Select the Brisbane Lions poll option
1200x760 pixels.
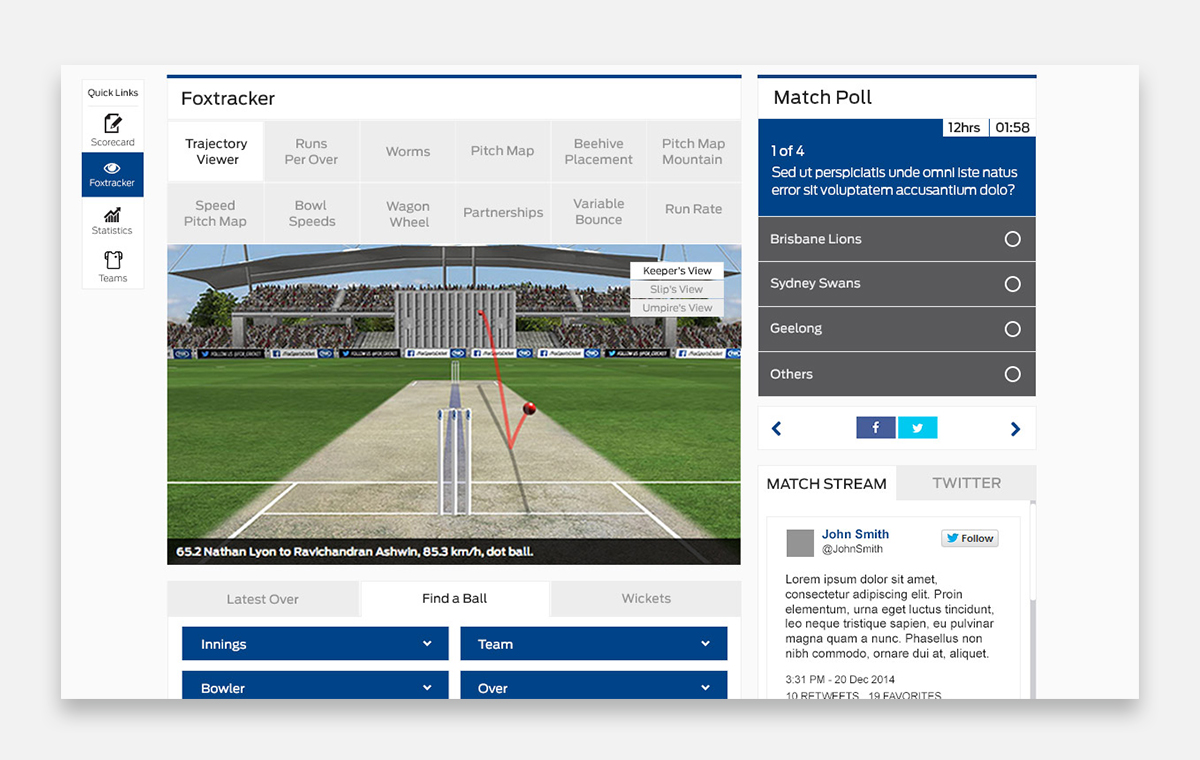click(897, 239)
